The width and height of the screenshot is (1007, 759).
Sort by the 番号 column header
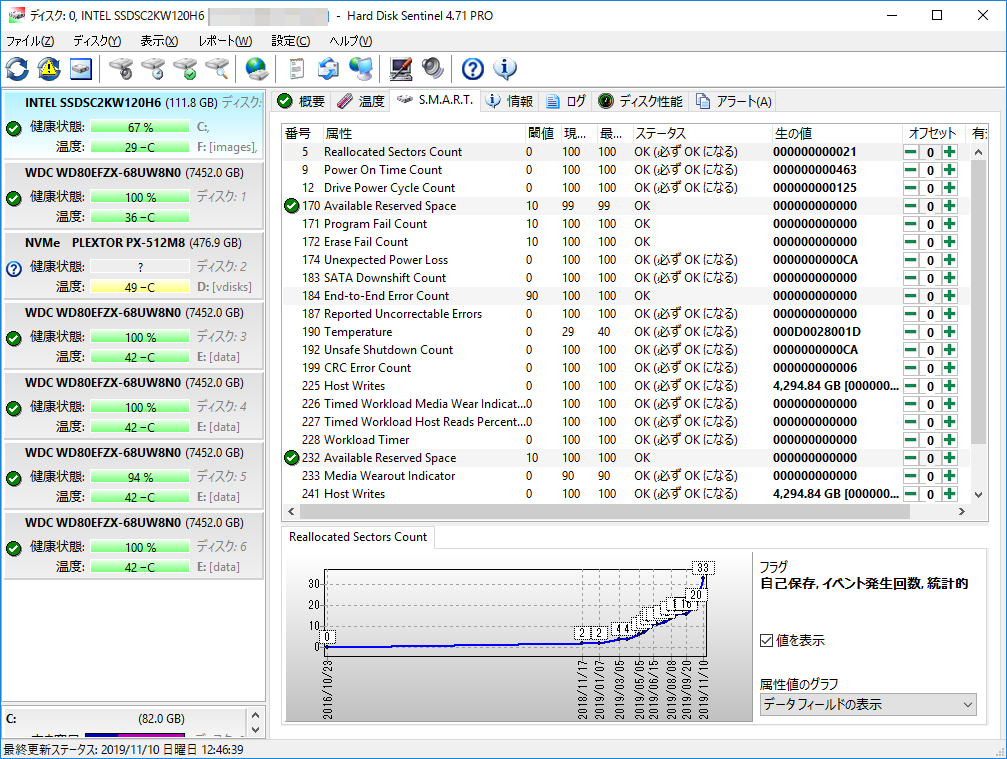tap(301, 134)
